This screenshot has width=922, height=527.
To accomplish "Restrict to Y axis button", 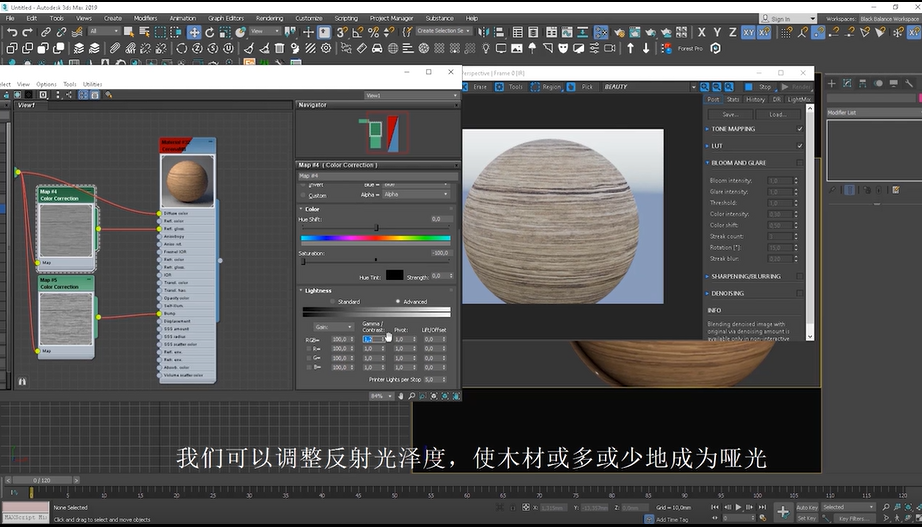I will tap(717, 32).
